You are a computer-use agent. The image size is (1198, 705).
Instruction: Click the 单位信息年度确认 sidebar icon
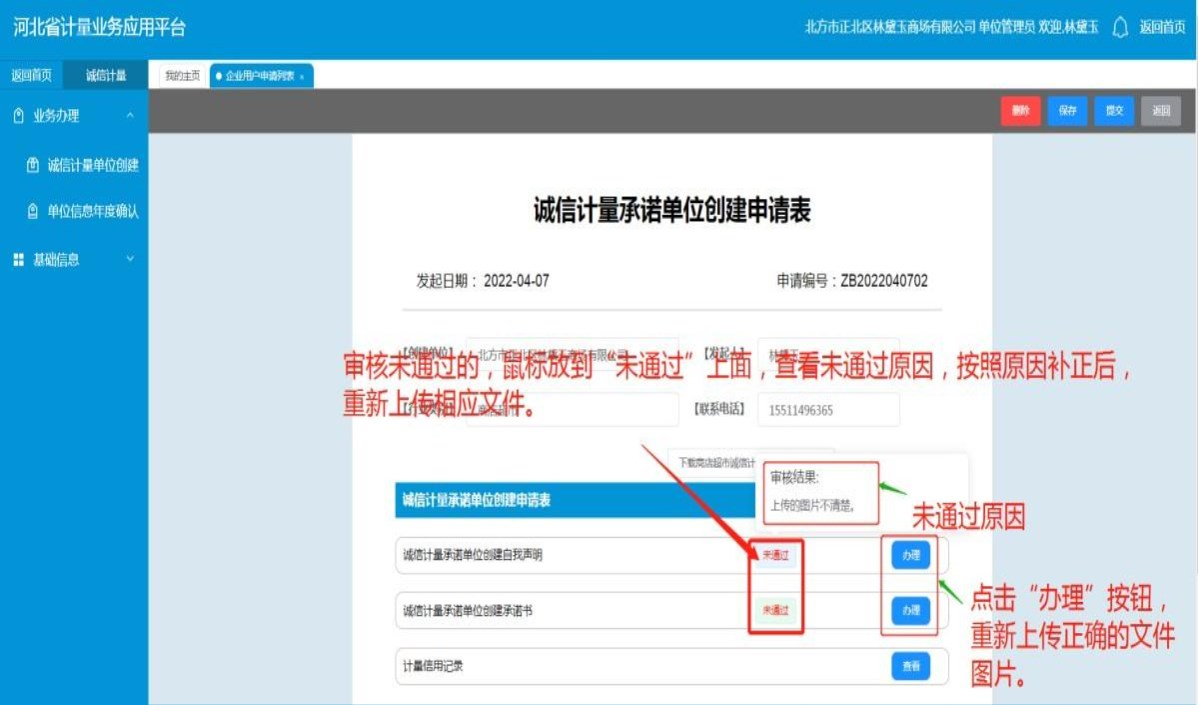pyautogui.click(x=32, y=212)
